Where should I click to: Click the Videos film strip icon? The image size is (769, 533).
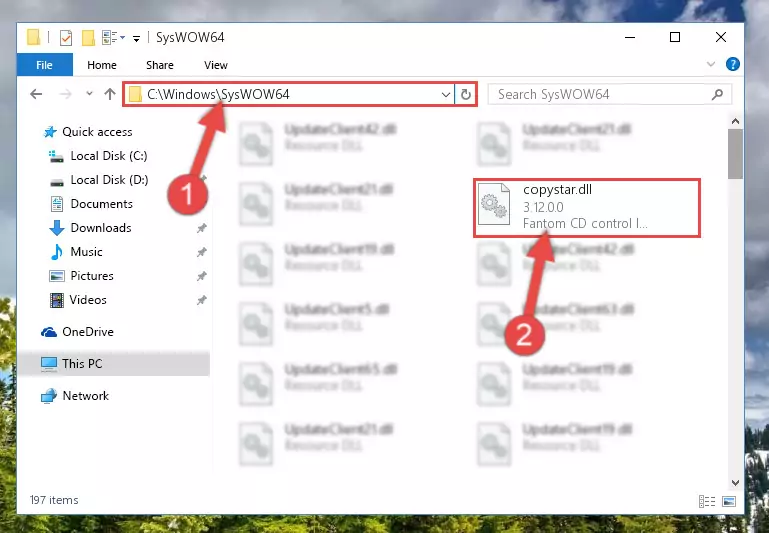[x=57, y=300]
